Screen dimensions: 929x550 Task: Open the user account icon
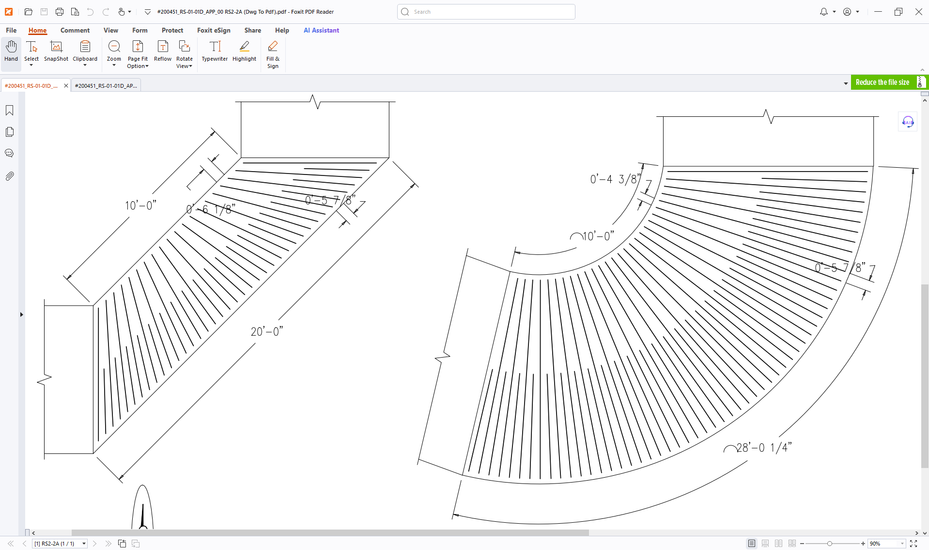[847, 12]
